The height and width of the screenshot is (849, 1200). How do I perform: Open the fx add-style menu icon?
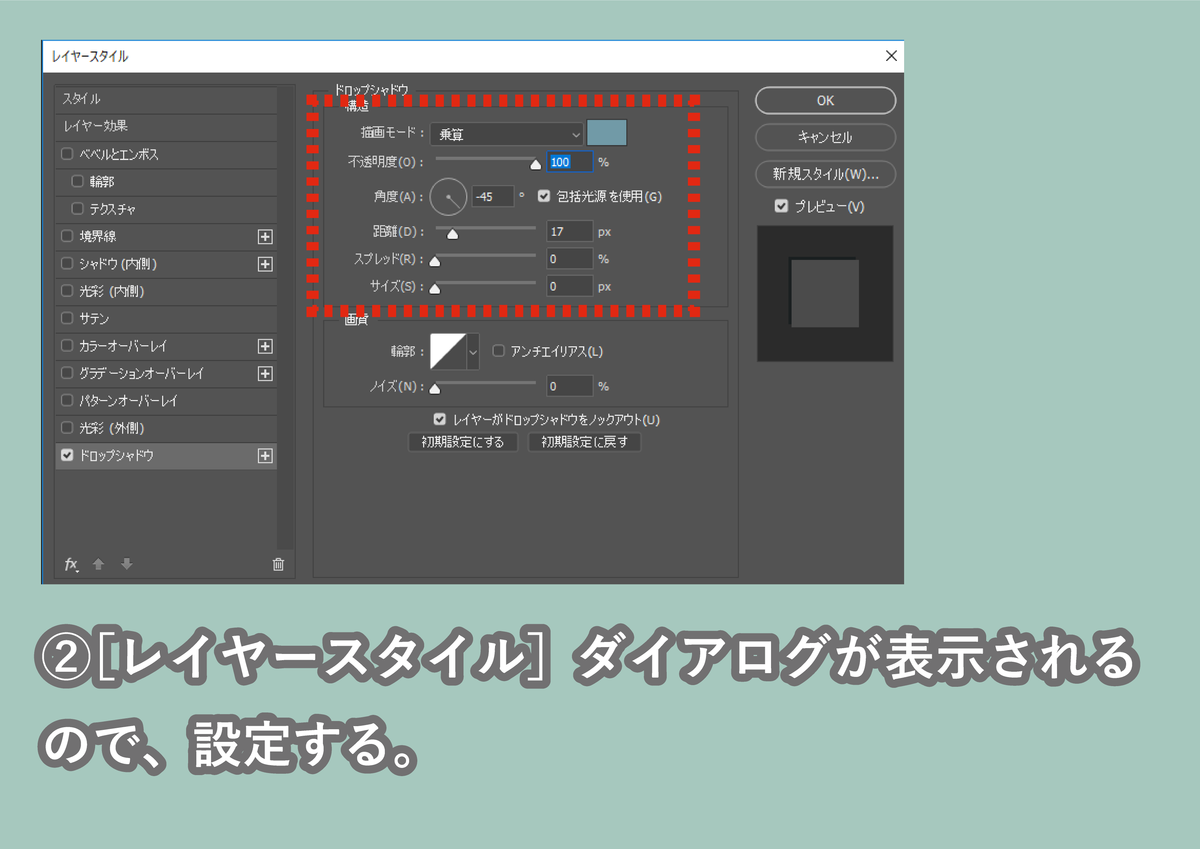tap(71, 564)
